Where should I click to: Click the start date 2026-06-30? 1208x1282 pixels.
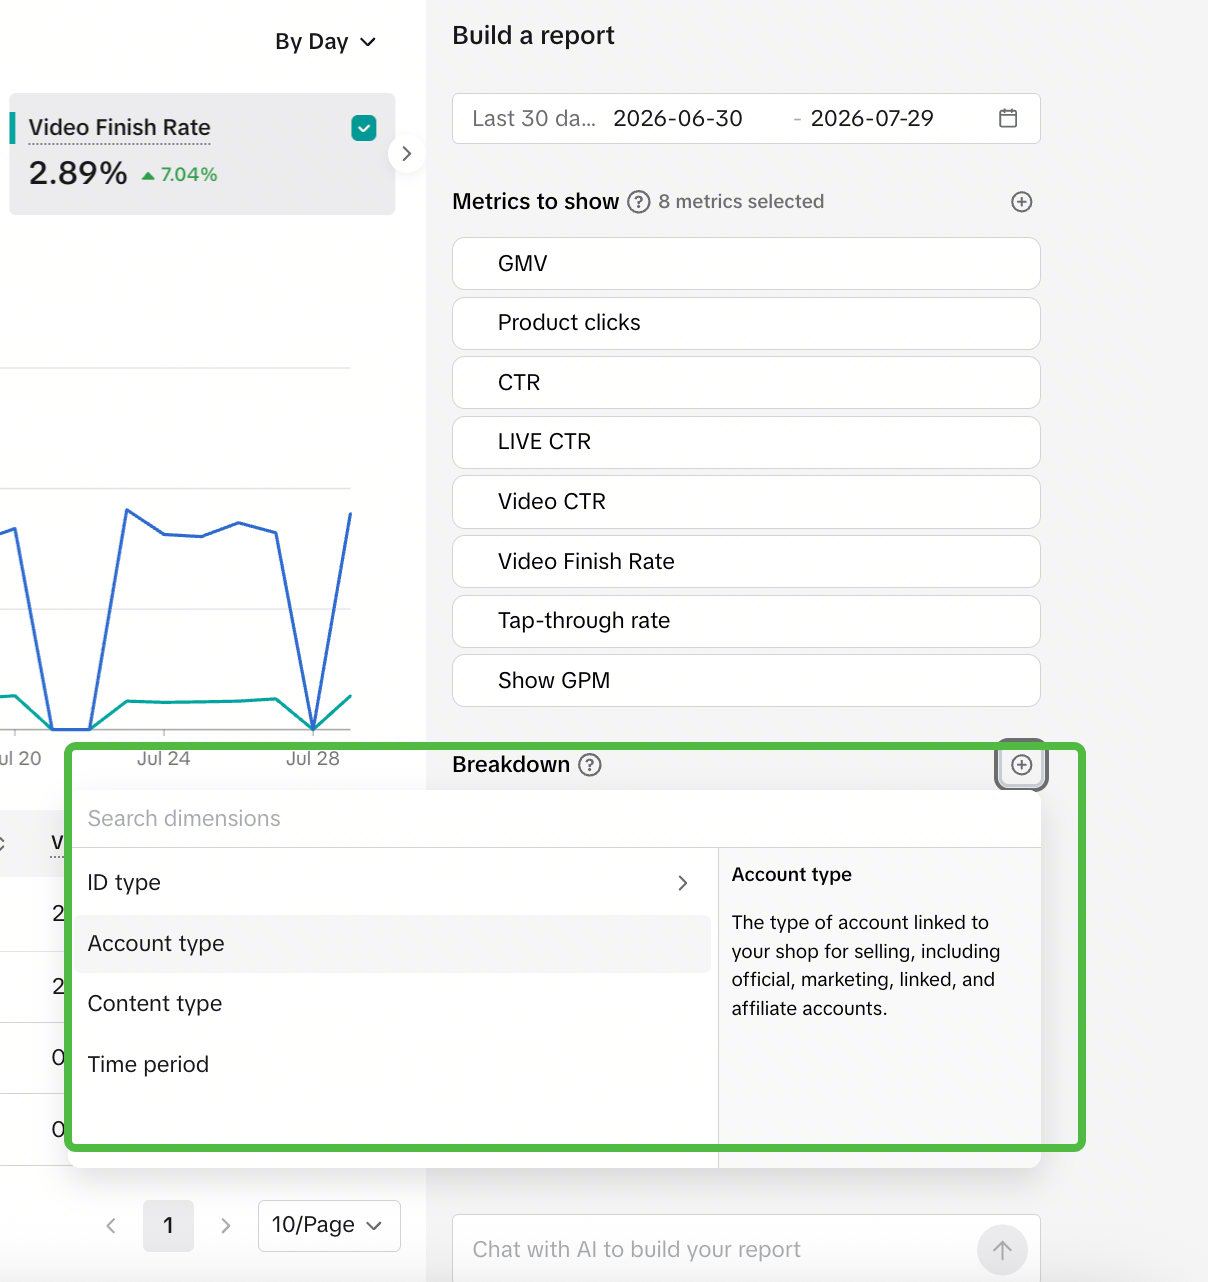tap(678, 119)
